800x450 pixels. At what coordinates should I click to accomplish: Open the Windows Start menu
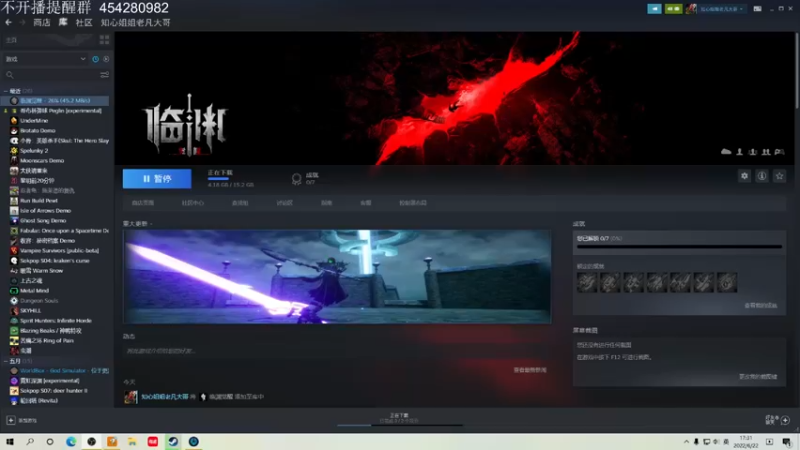coord(10,442)
